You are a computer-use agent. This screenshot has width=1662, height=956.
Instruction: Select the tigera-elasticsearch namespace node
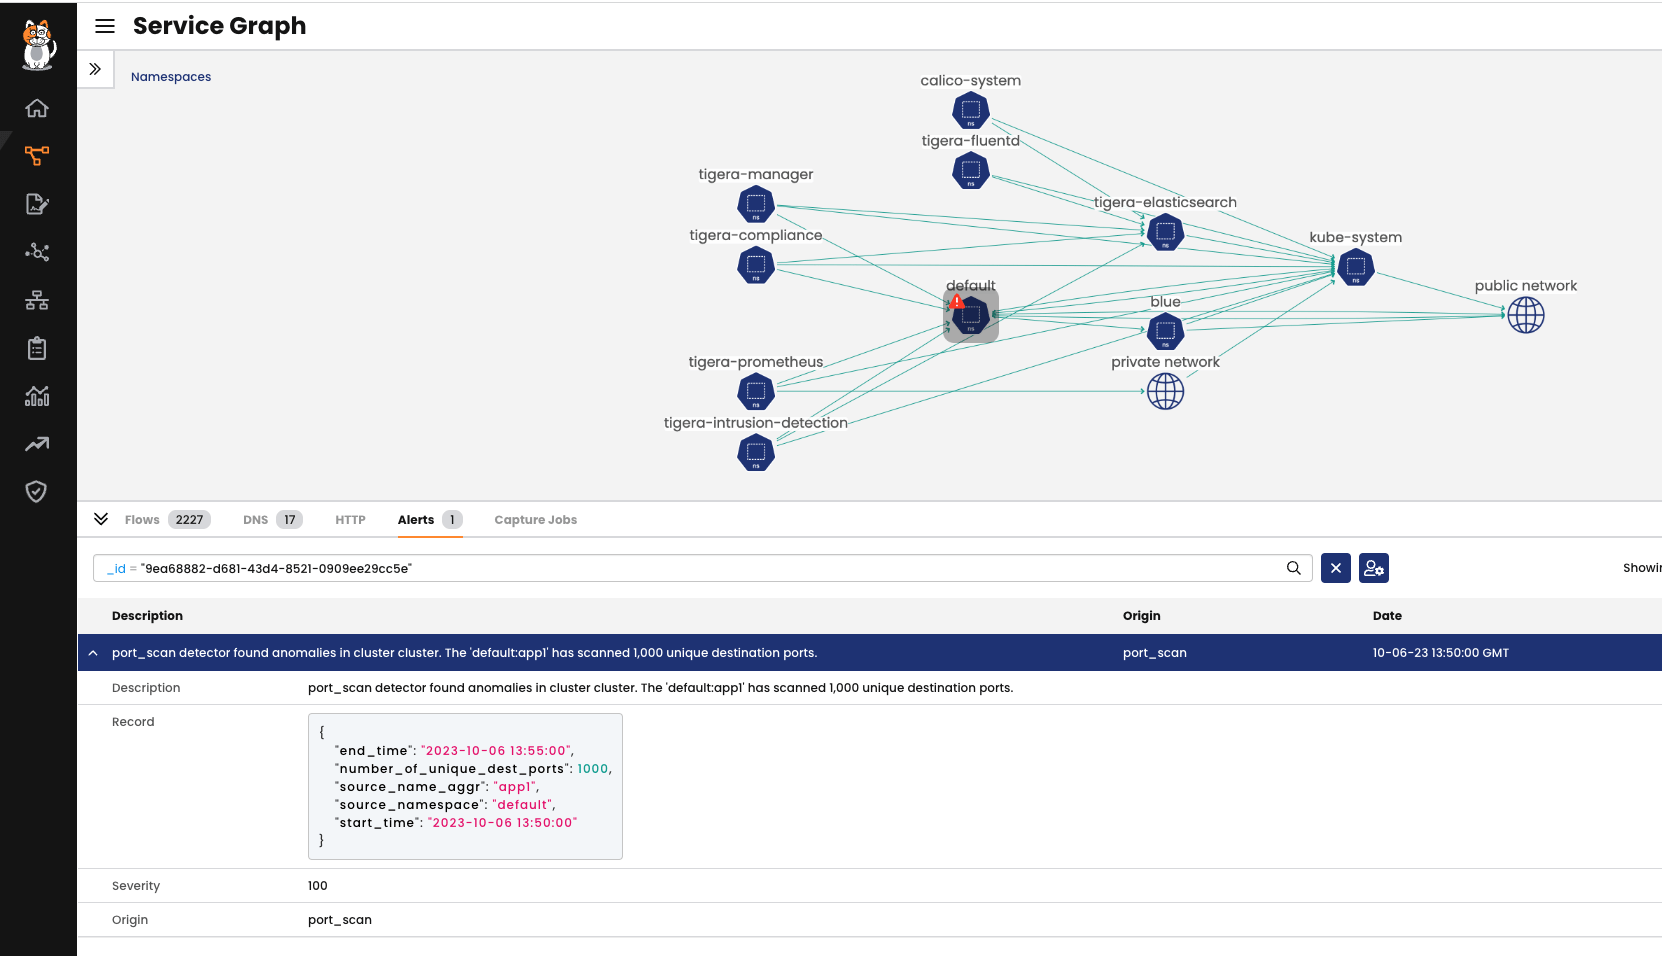click(x=1165, y=232)
